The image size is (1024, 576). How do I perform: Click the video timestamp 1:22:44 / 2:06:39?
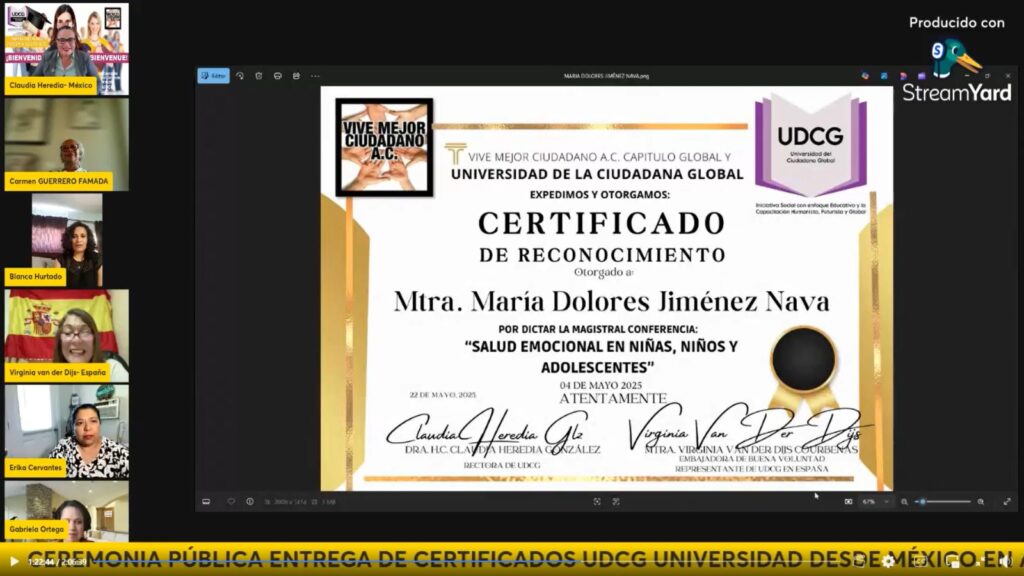click(x=57, y=561)
